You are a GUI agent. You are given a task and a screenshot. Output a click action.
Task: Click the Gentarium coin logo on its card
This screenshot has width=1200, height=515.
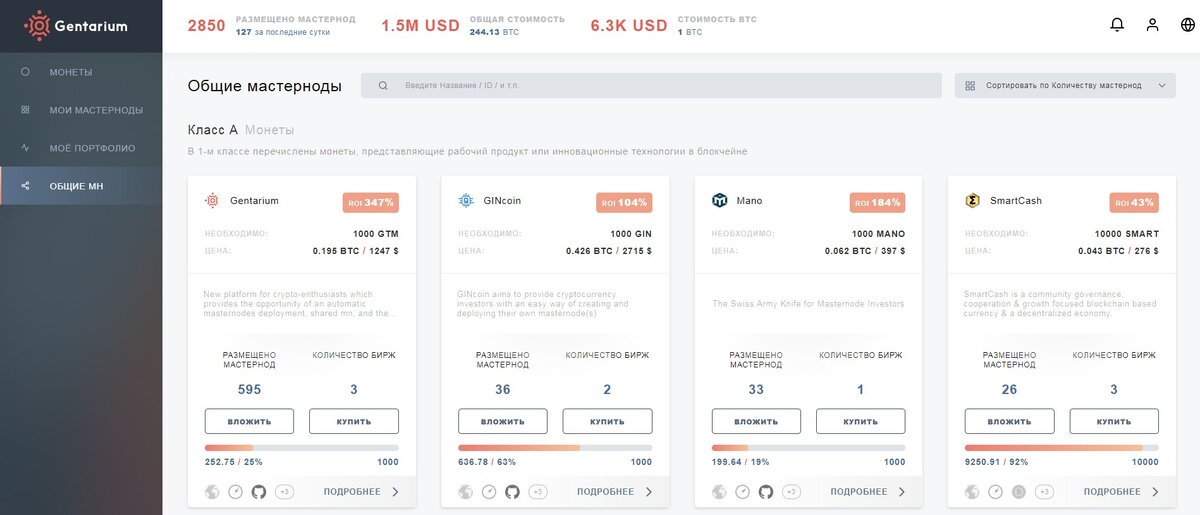coord(212,201)
